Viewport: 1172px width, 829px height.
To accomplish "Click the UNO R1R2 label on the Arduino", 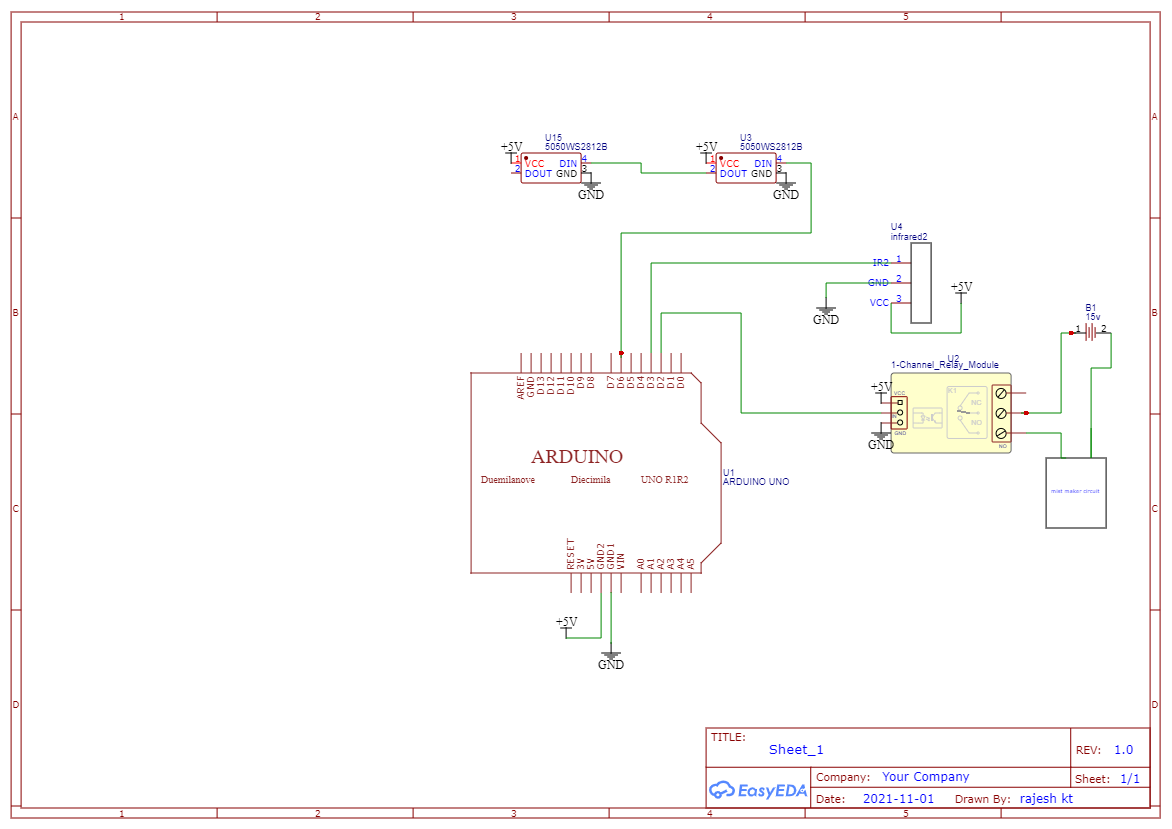I will click(x=664, y=480).
